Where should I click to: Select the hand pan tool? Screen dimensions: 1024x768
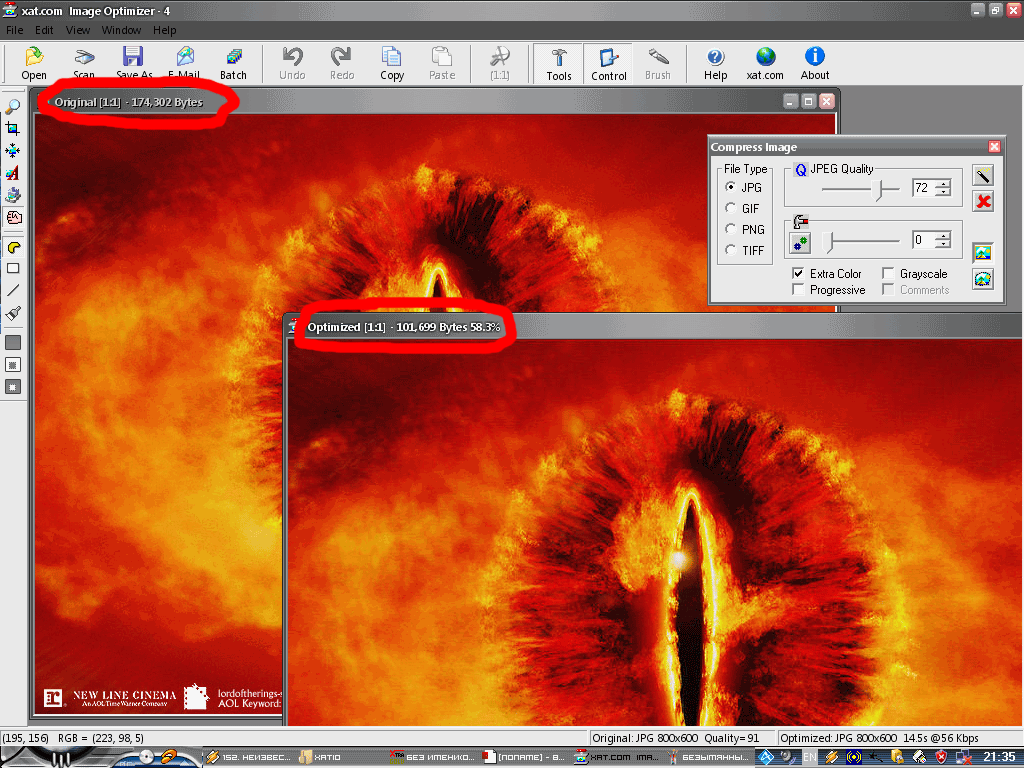[x=14, y=217]
